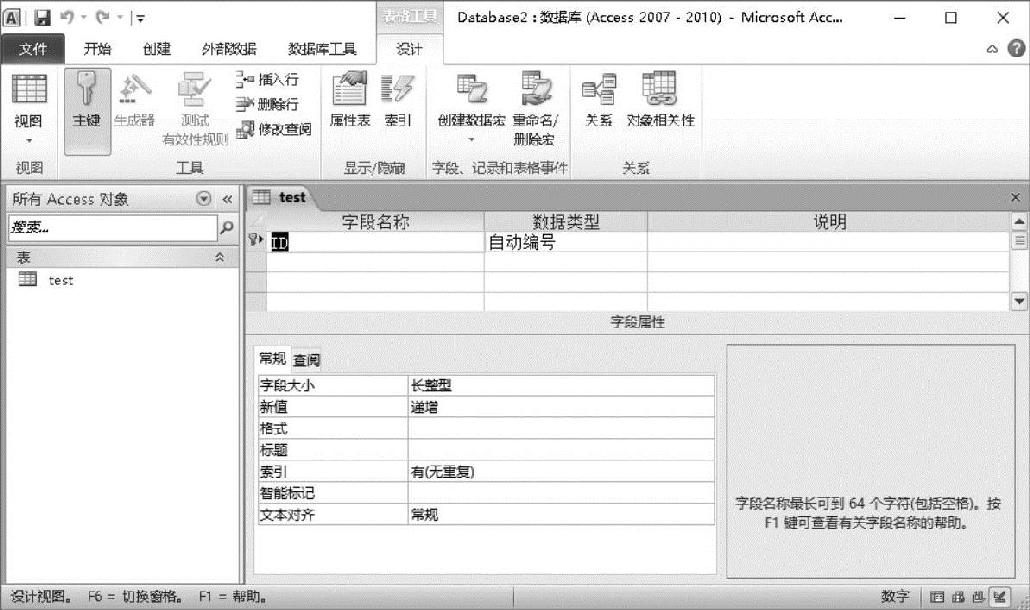
Task: Select the 设计 ribbon tab
Action: 409,49
